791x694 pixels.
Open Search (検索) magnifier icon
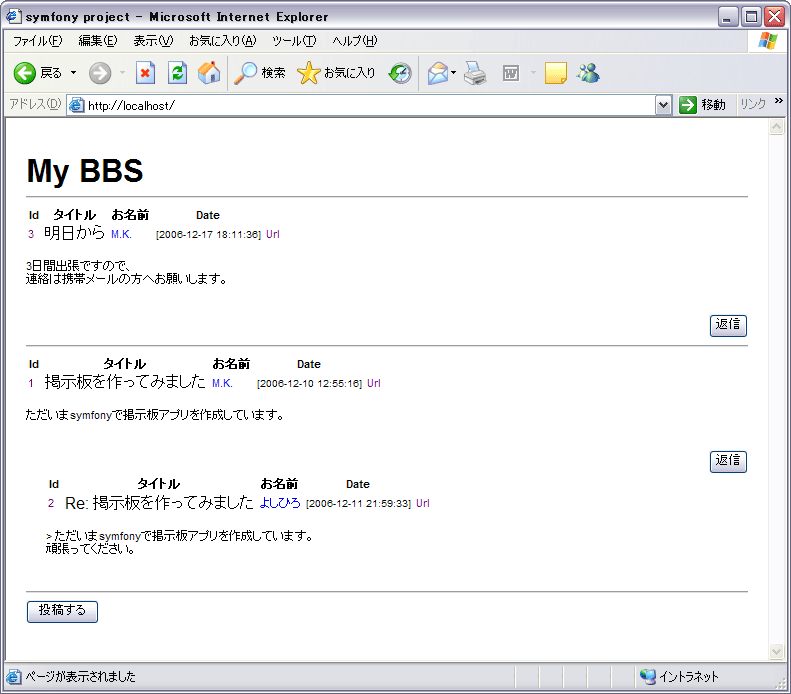tap(246, 73)
